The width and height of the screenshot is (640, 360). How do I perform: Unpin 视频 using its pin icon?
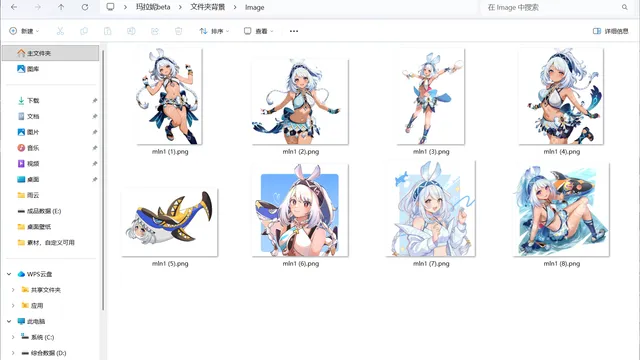(94, 164)
